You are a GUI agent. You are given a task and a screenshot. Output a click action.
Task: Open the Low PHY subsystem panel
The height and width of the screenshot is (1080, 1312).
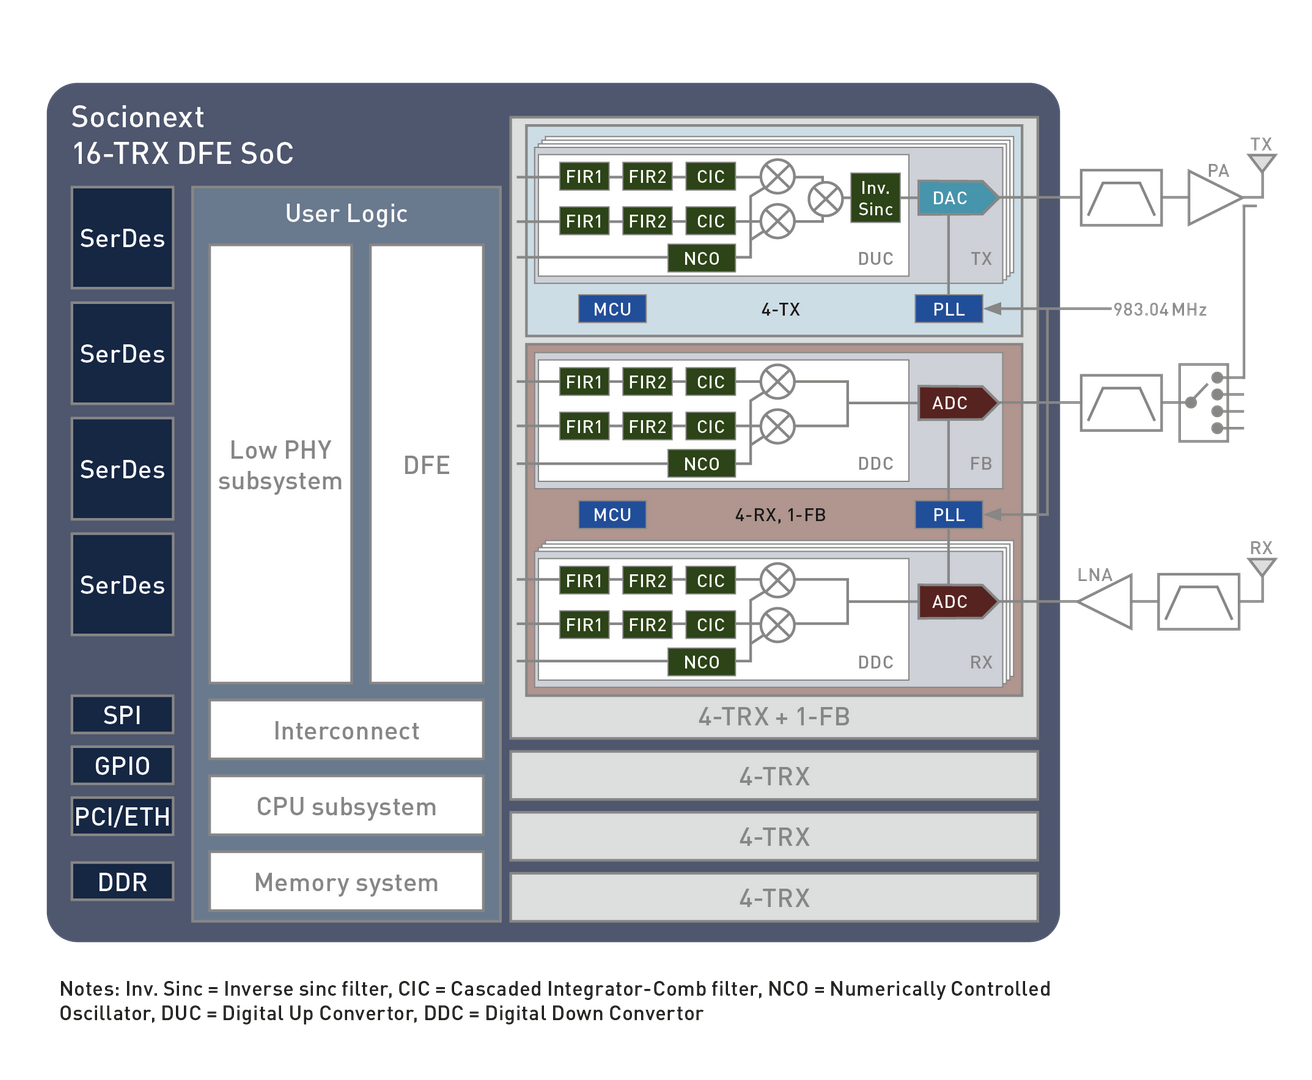click(x=280, y=465)
